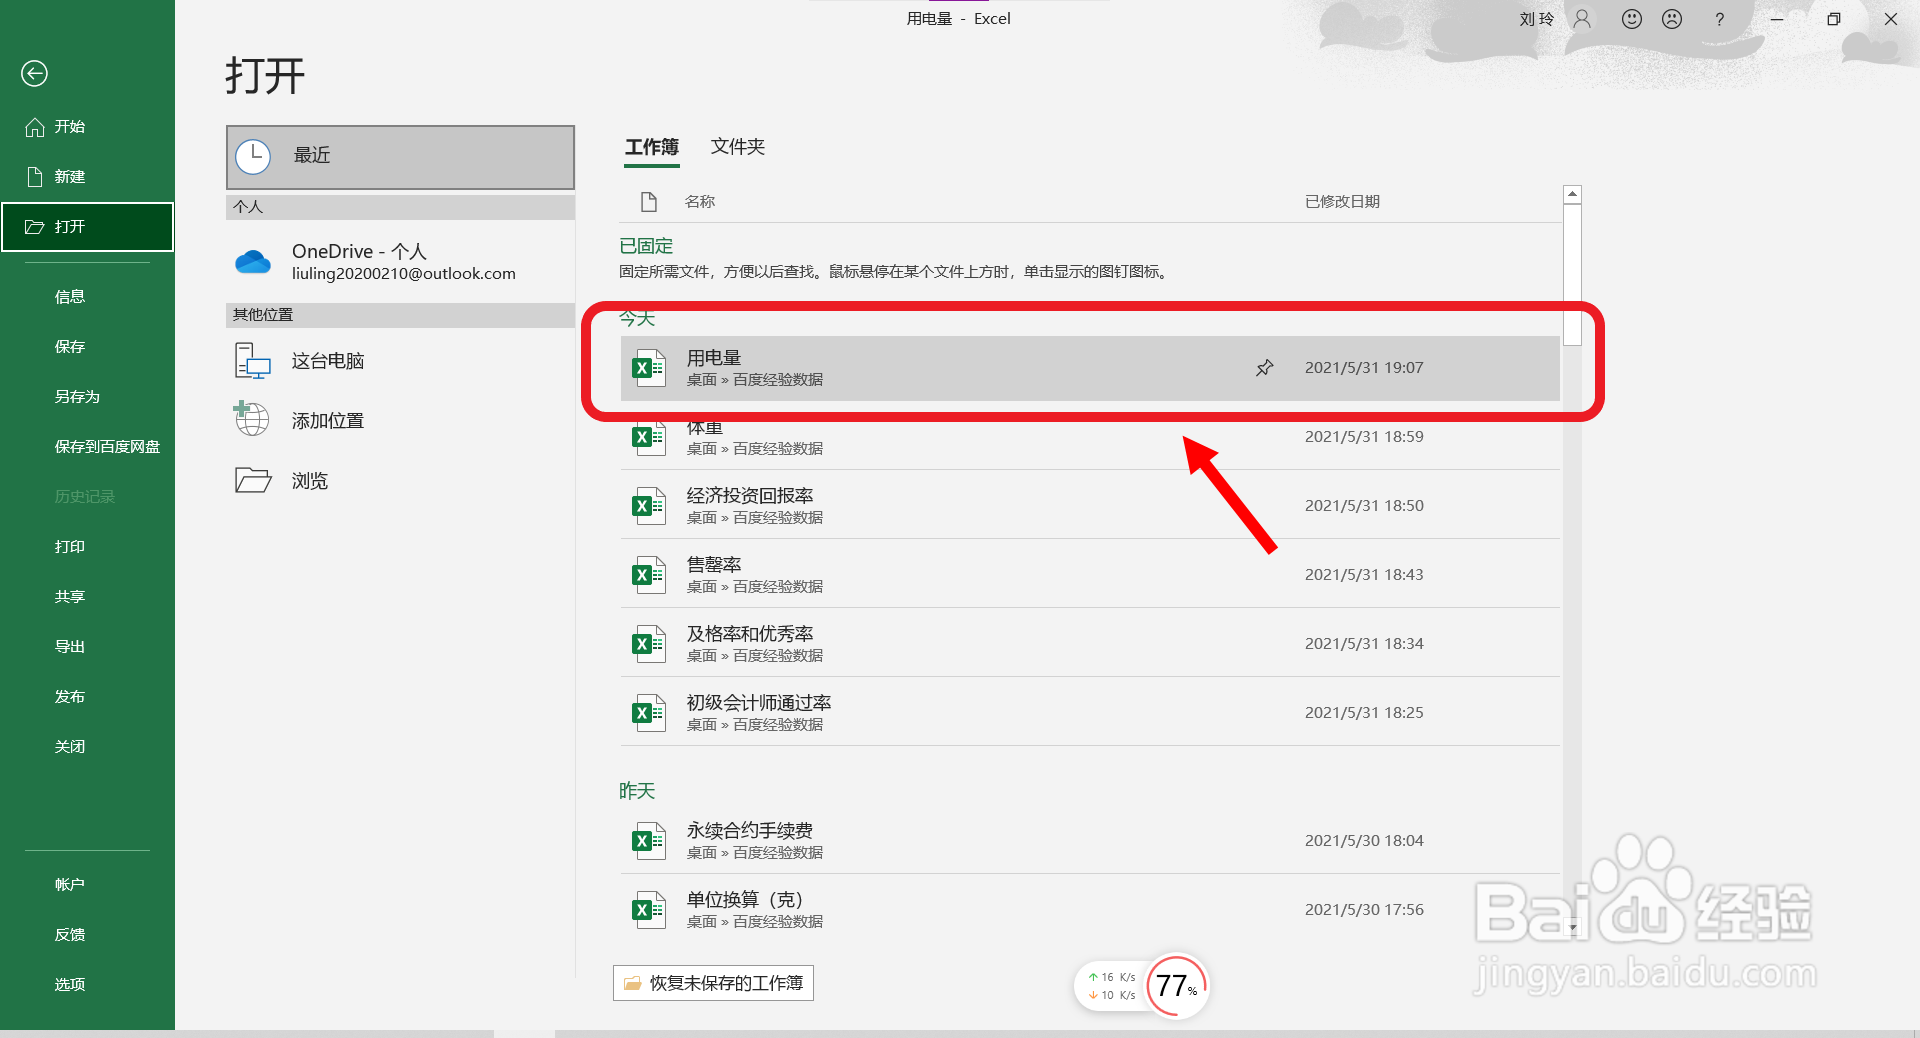The height and width of the screenshot is (1038, 1920).
Task: Open the 共享 option
Action: [87, 597]
